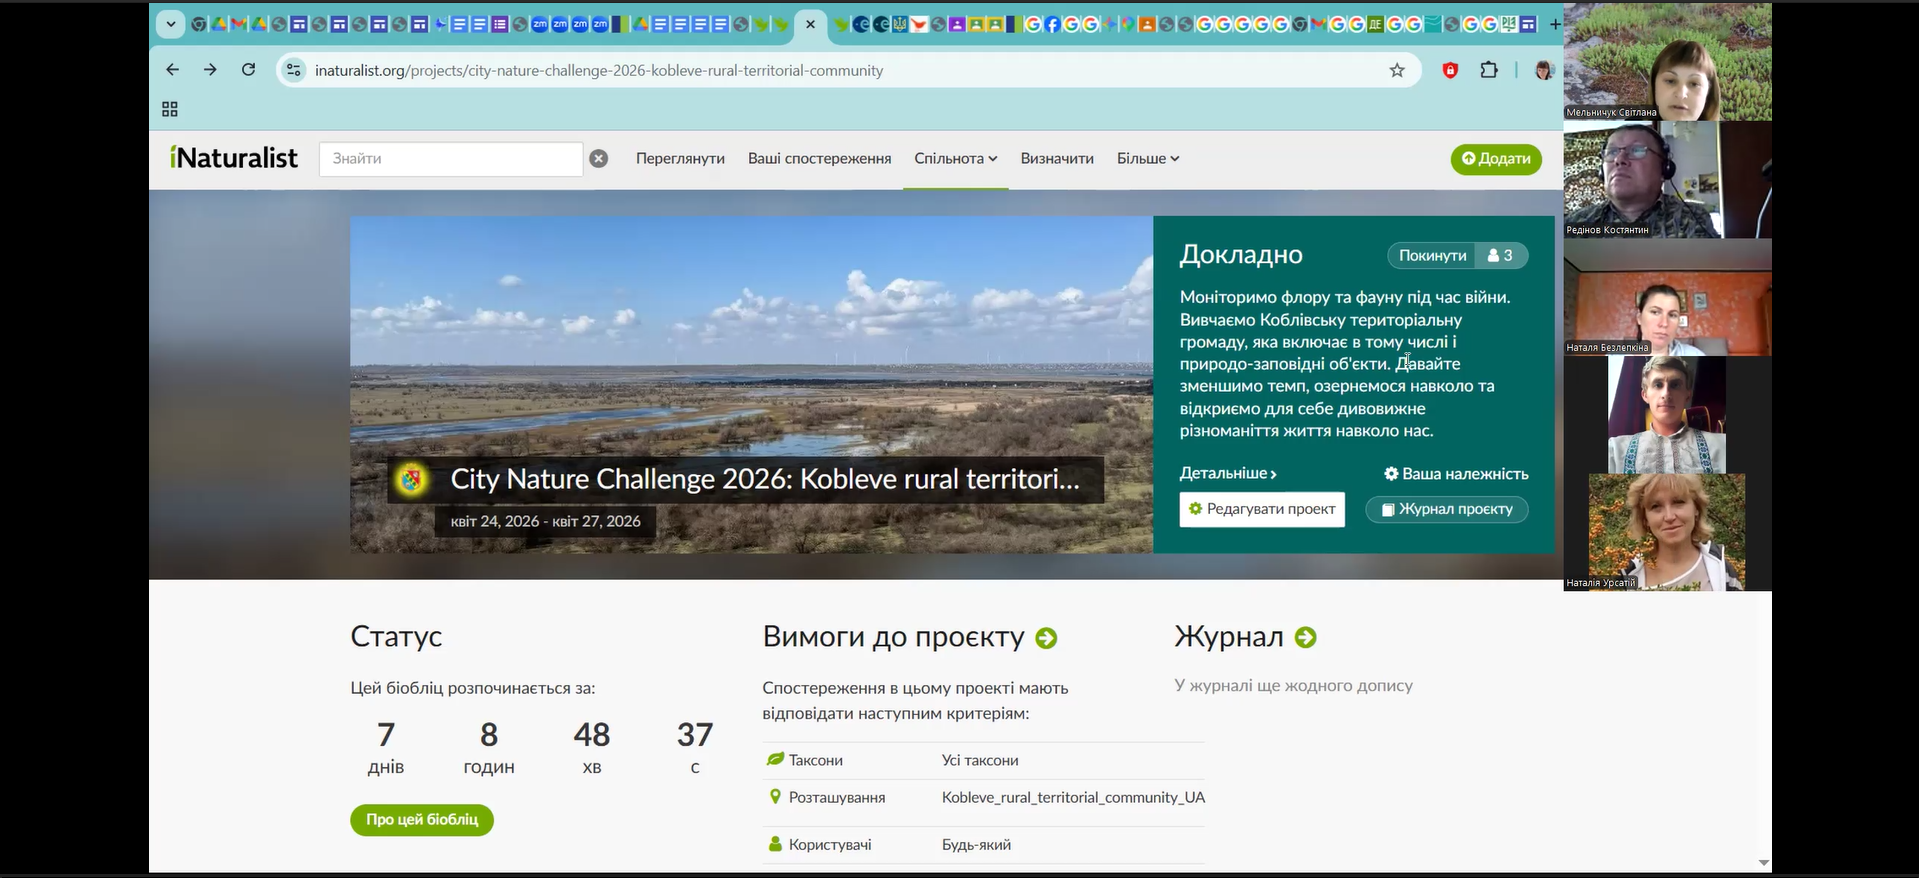Click the arrow icon beside Вимоги до проєкту
The width and height of the screenshot is (1919, 878).
[x=1046, y=639]
